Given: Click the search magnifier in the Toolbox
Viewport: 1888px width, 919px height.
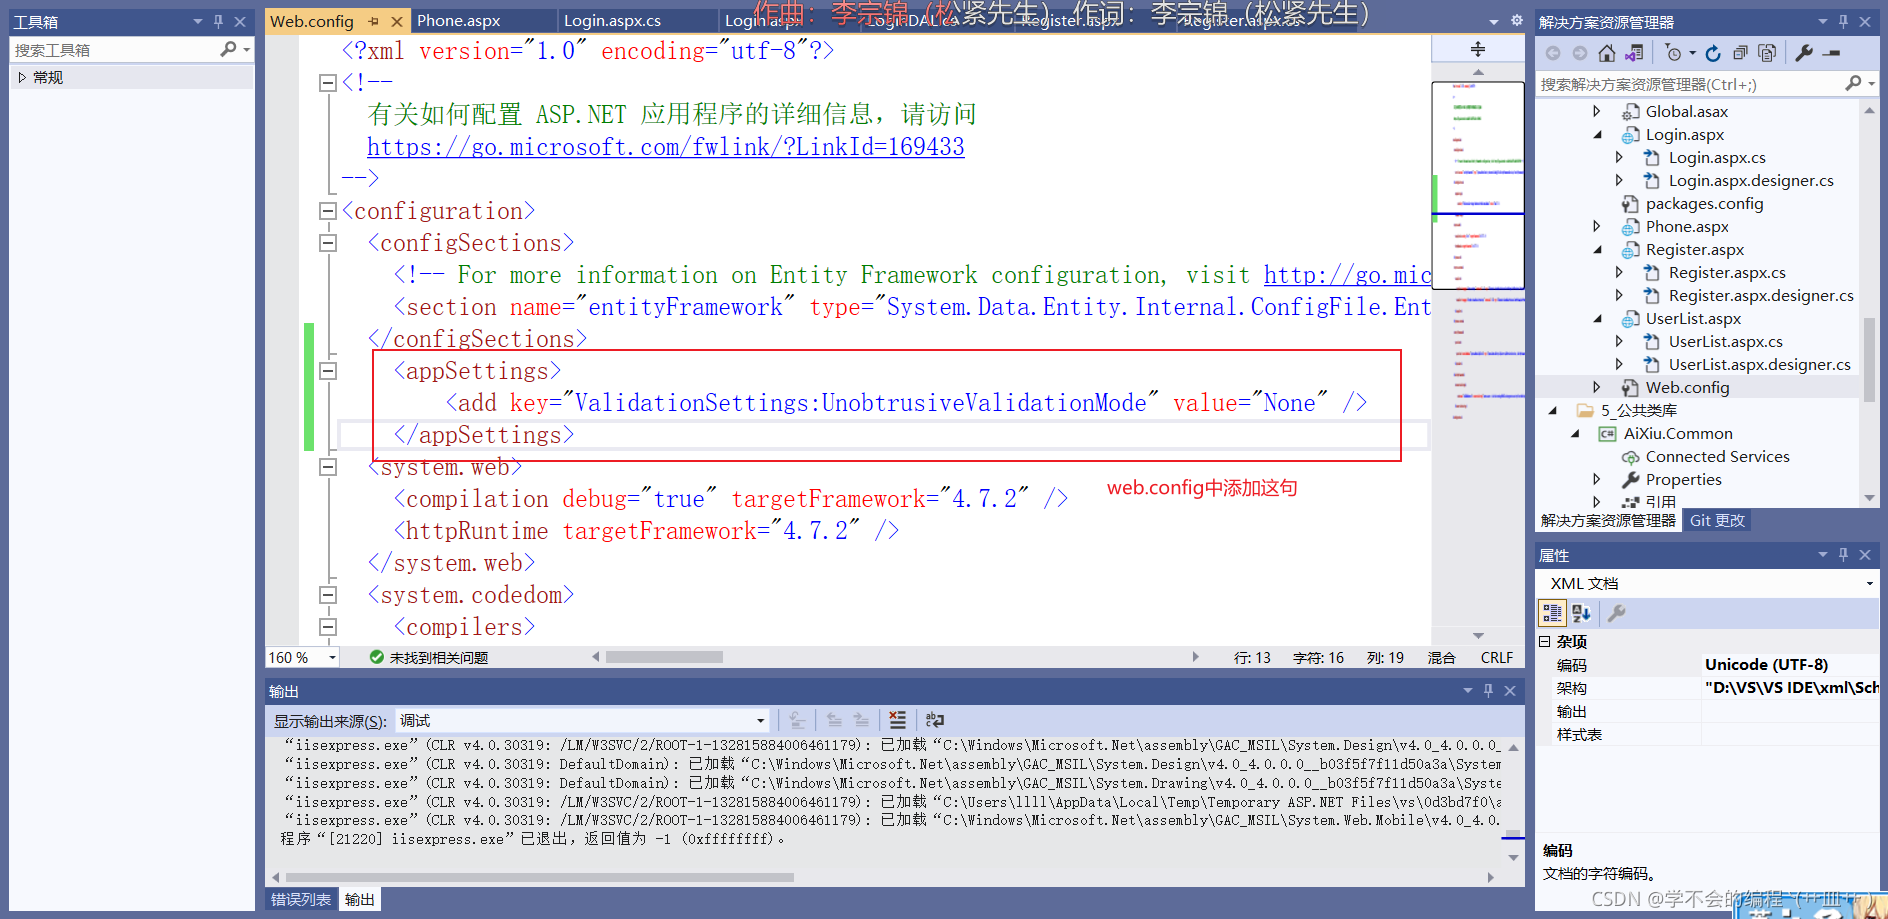Looking at the screenshot, I should point(230,49).
